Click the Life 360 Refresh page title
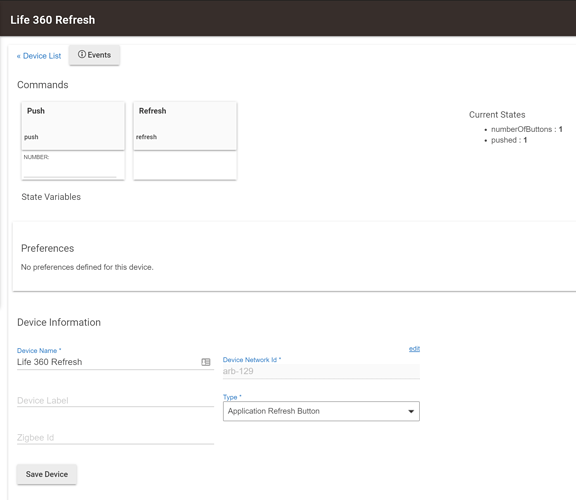576x500 pixels. tap(53, 20)
